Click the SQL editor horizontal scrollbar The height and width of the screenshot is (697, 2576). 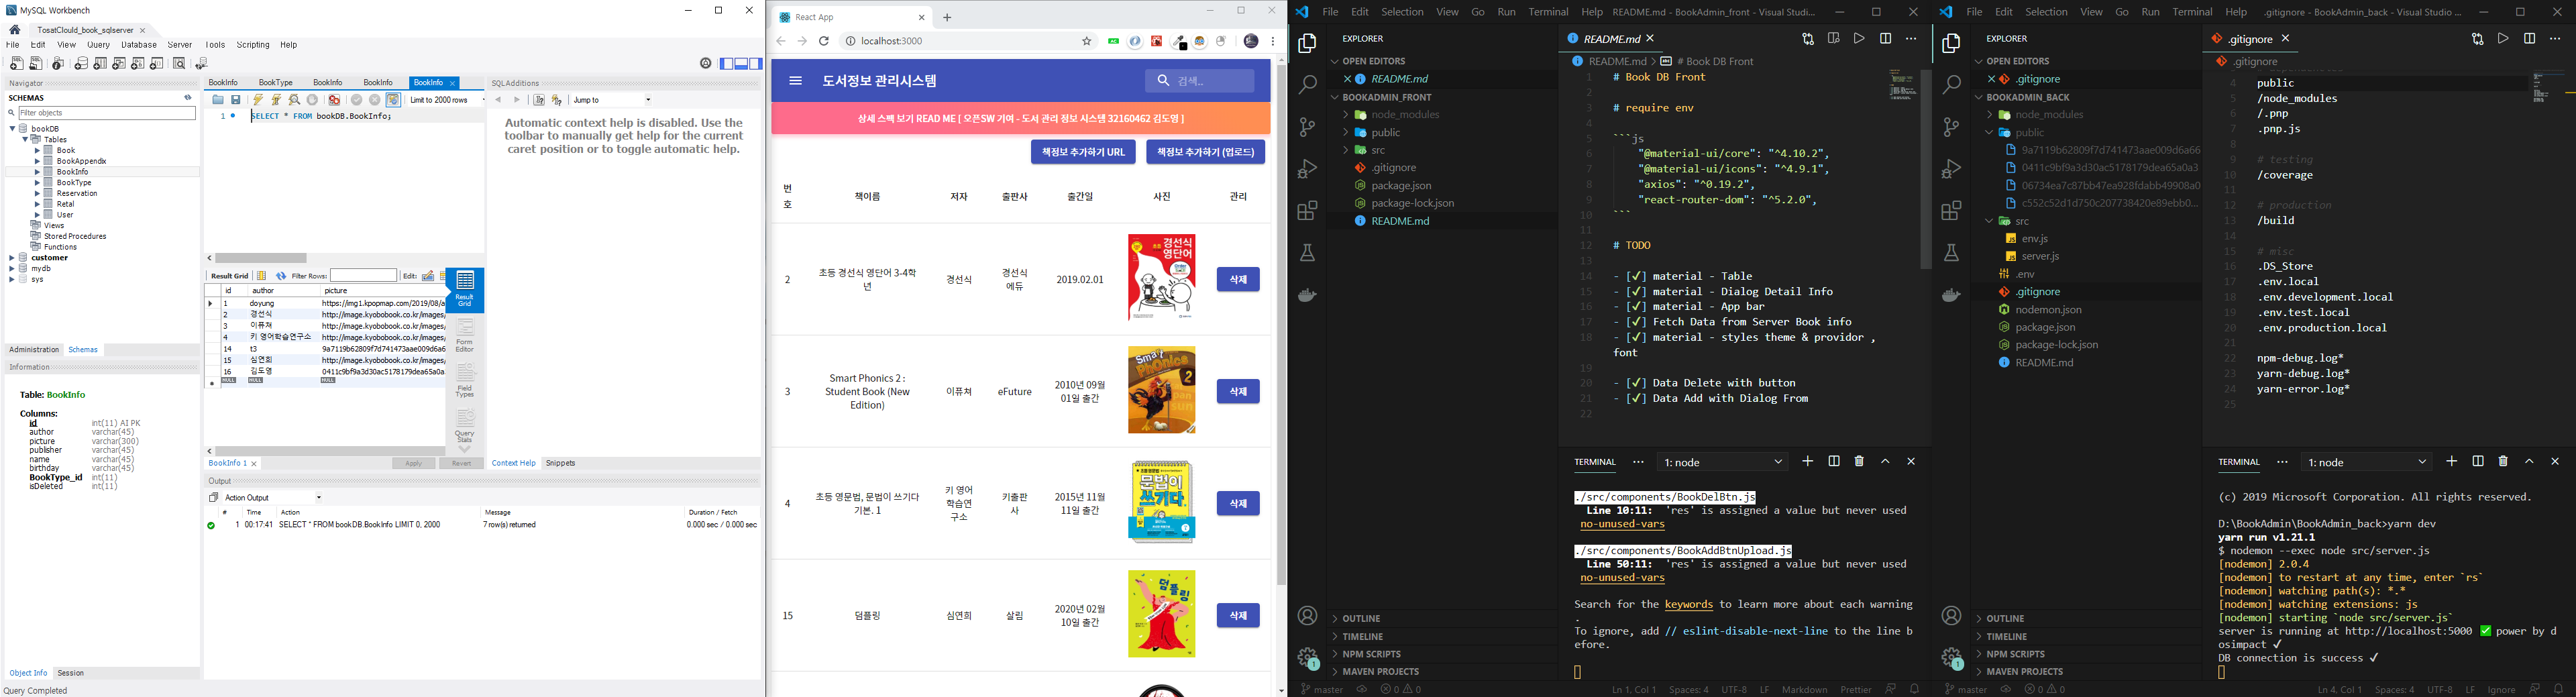pos(261,258)
